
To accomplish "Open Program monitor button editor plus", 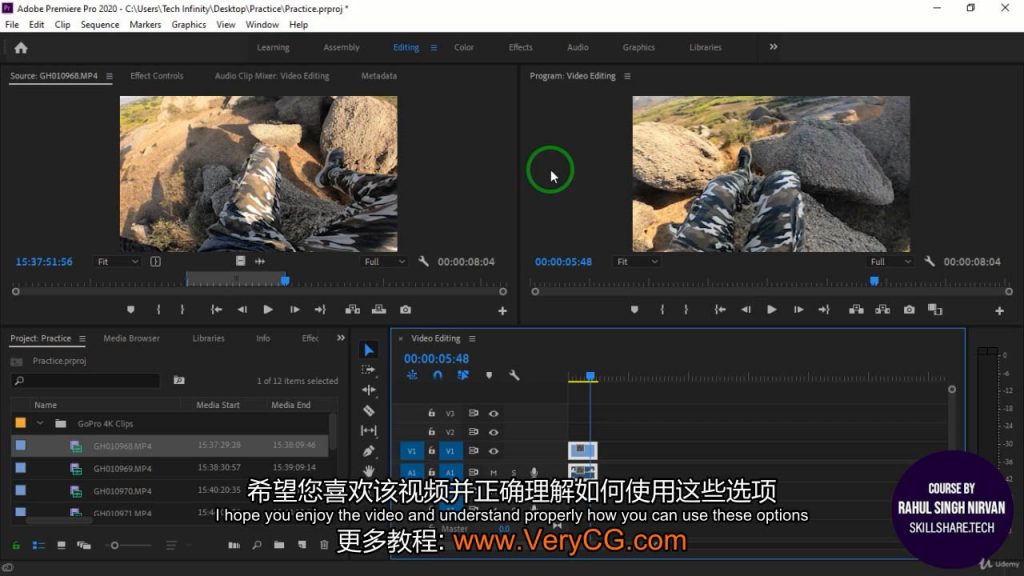I will (999, 311).
